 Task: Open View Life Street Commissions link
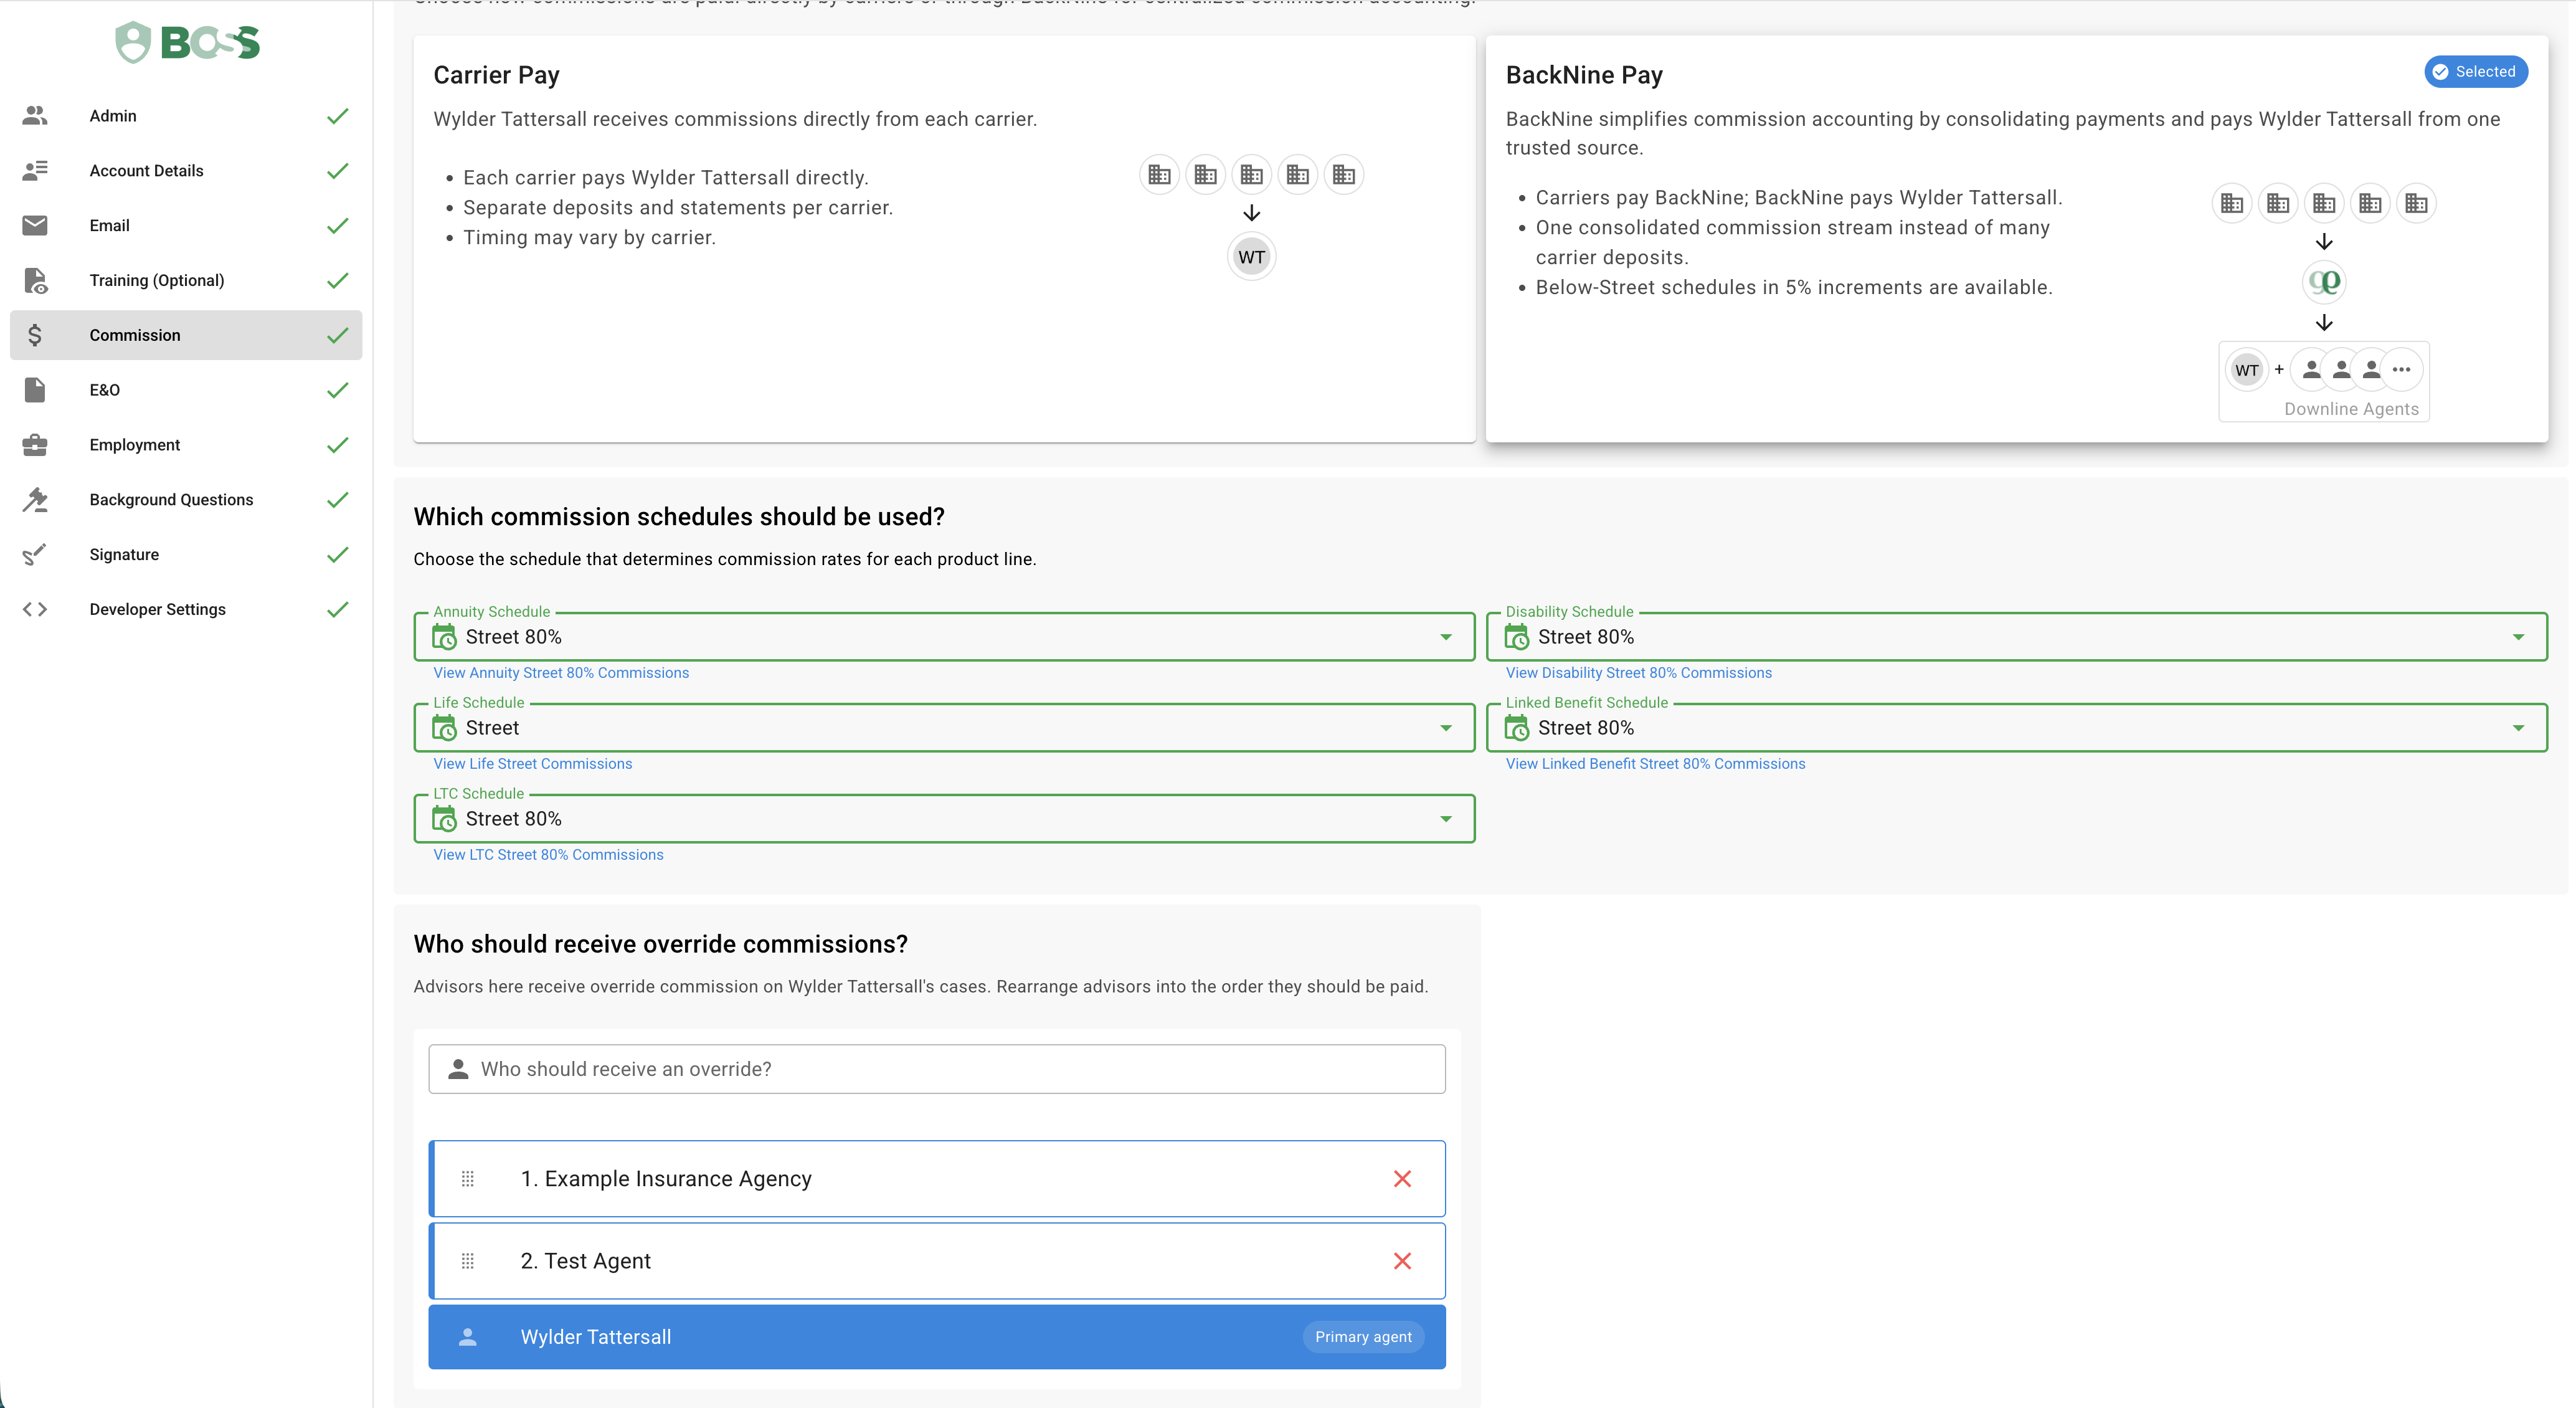pos(533,764)
